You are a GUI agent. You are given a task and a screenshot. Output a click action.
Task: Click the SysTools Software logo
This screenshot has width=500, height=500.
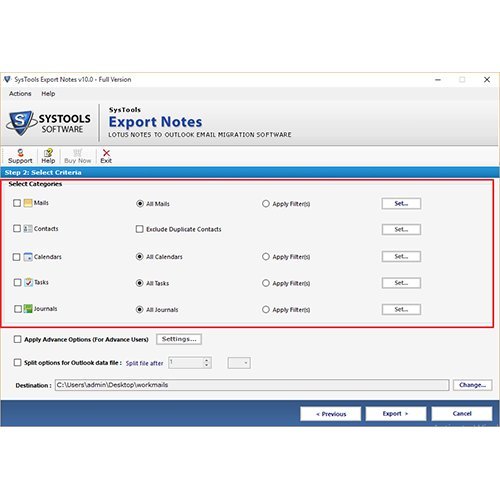click(48, 123)
